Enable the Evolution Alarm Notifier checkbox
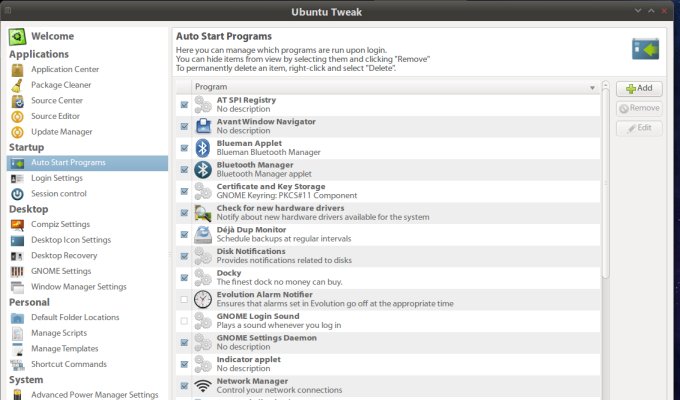Viewport: 680px width, 400px height. [x=184, y=299]
